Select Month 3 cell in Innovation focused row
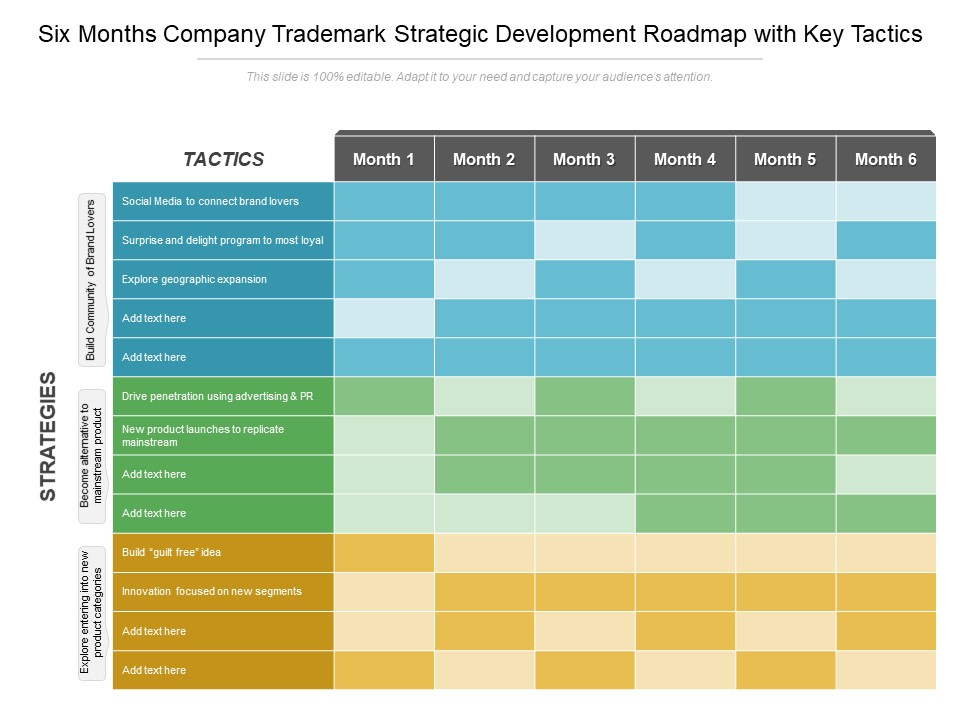Screen dimensions: 960x720 pyautogui.click(x=585, y=591)
